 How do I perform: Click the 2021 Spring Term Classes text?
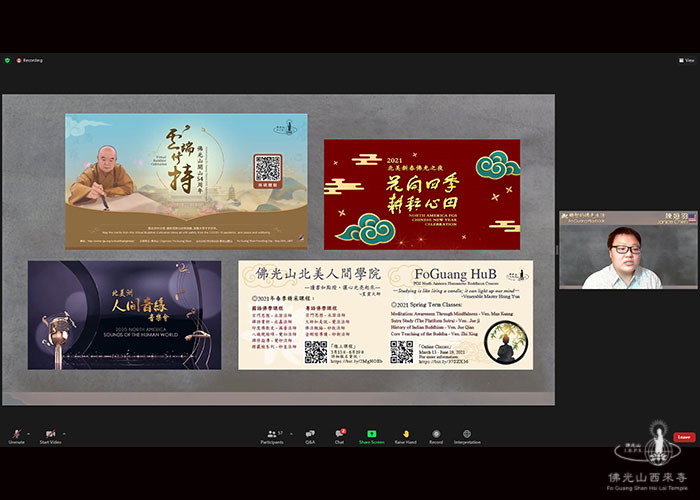[426, 304]
